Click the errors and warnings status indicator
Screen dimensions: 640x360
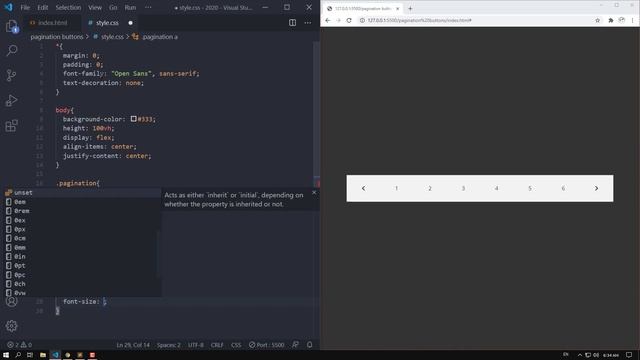(20, 345)
